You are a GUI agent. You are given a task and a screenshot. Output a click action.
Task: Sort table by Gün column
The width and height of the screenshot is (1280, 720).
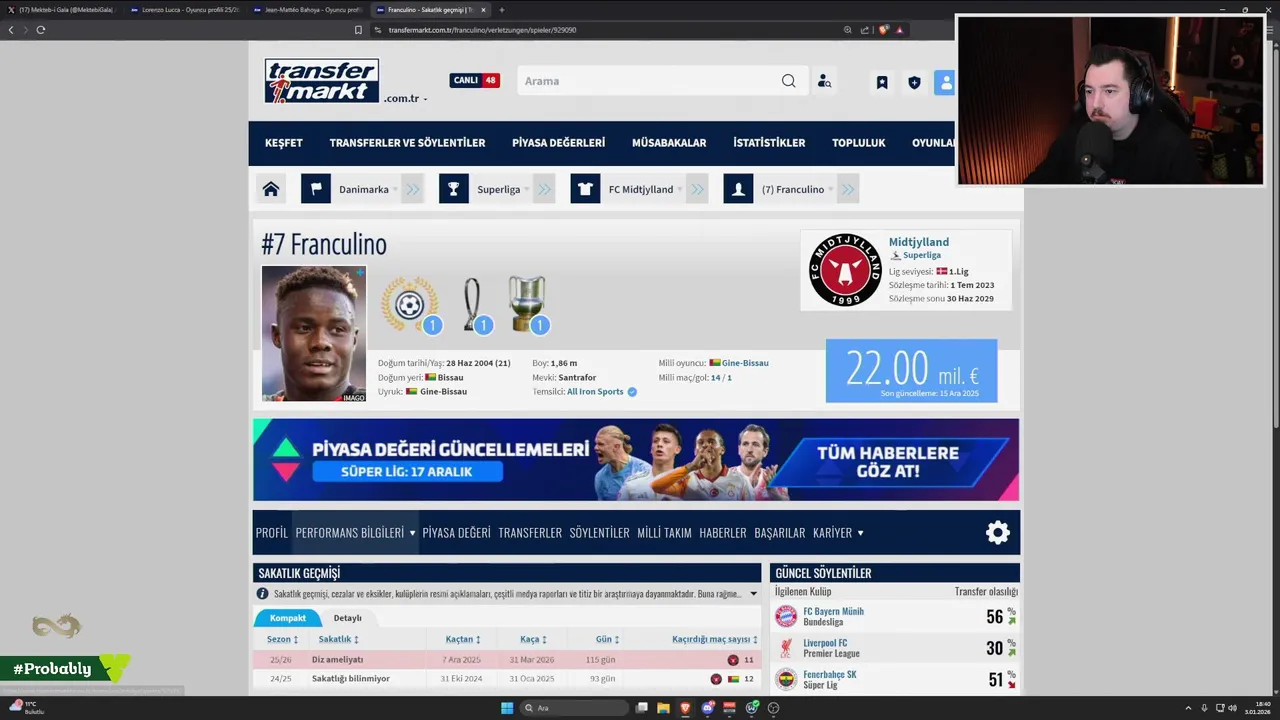(608, 639)
